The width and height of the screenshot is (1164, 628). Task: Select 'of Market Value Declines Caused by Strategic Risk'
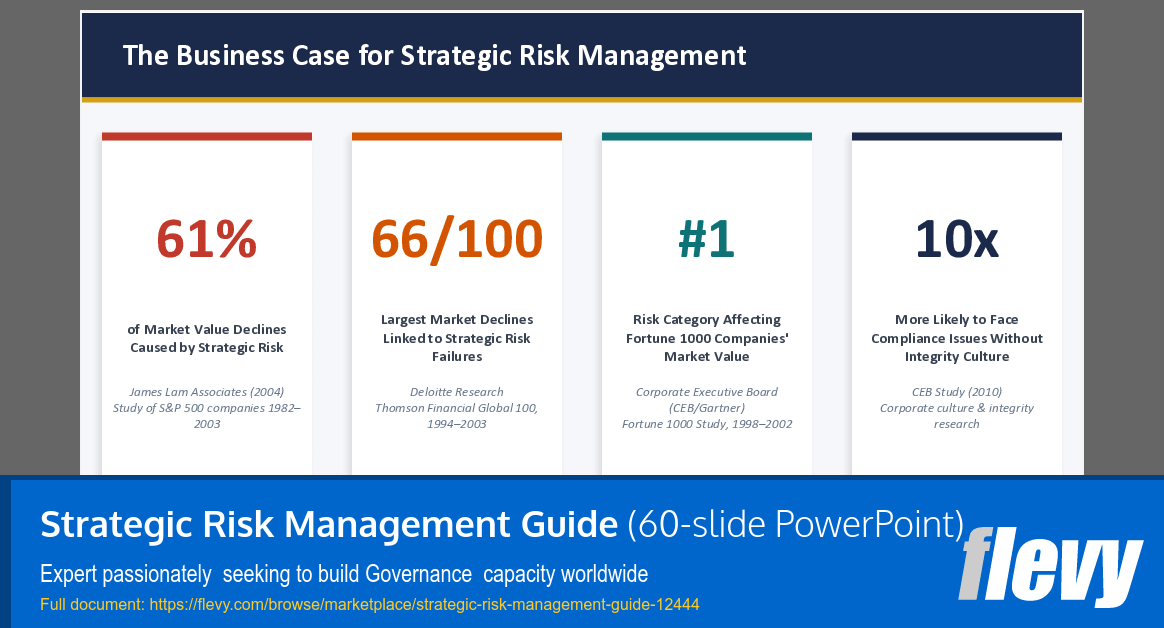[206, 338]
